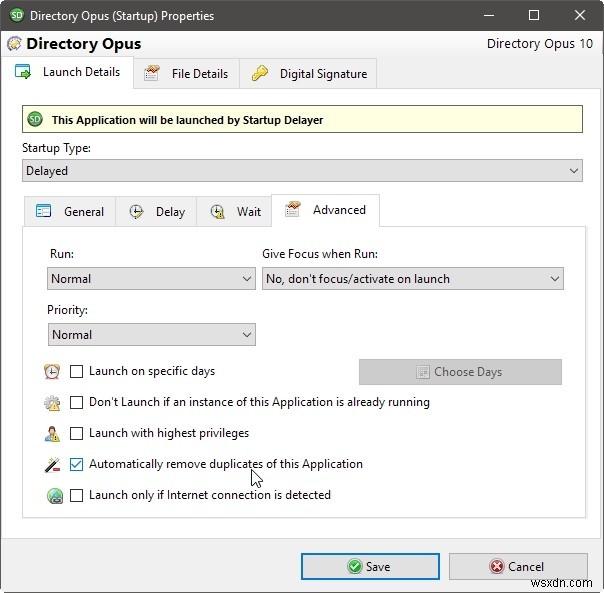This screenshot has width=604, height=593.
Task: Close the Properties window
Action: tap(580, 15)
